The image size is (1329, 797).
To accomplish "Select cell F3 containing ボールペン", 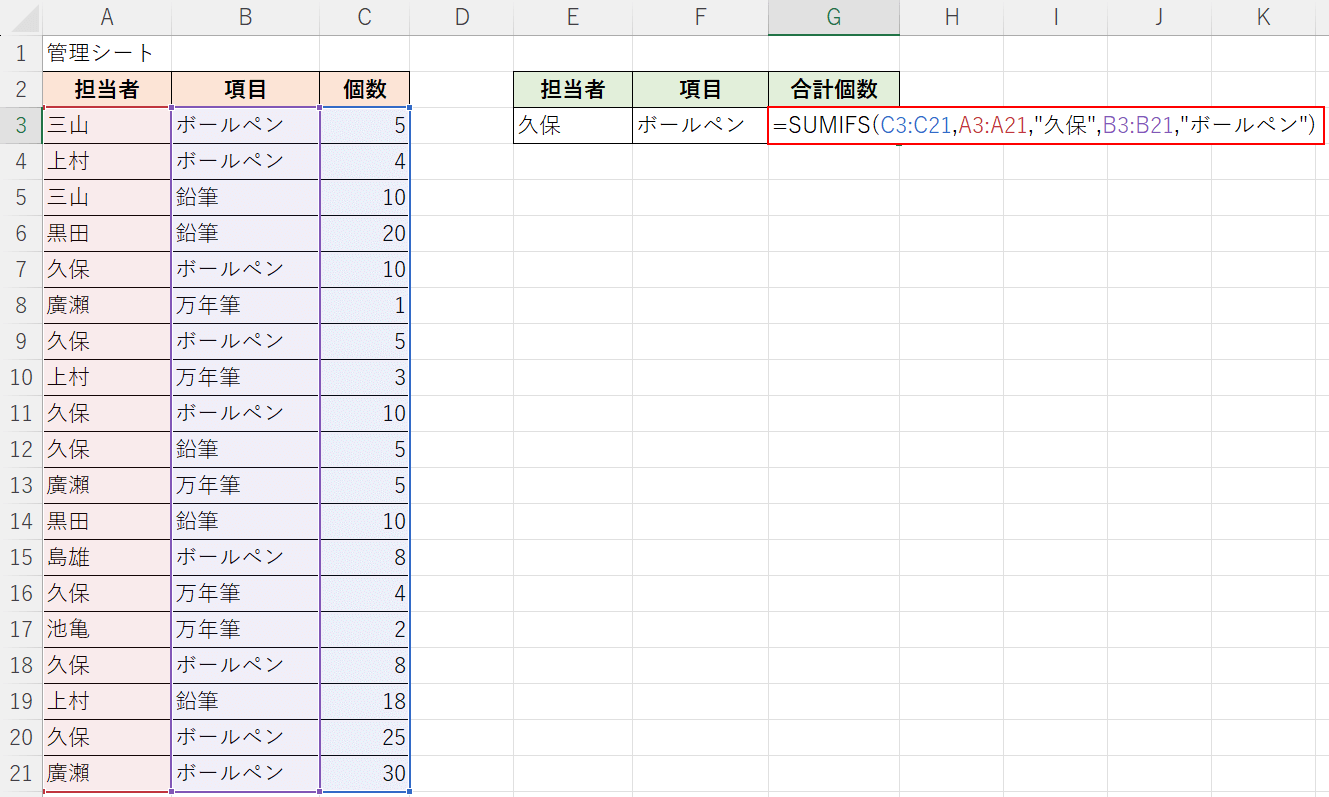I will pos(700,125).
